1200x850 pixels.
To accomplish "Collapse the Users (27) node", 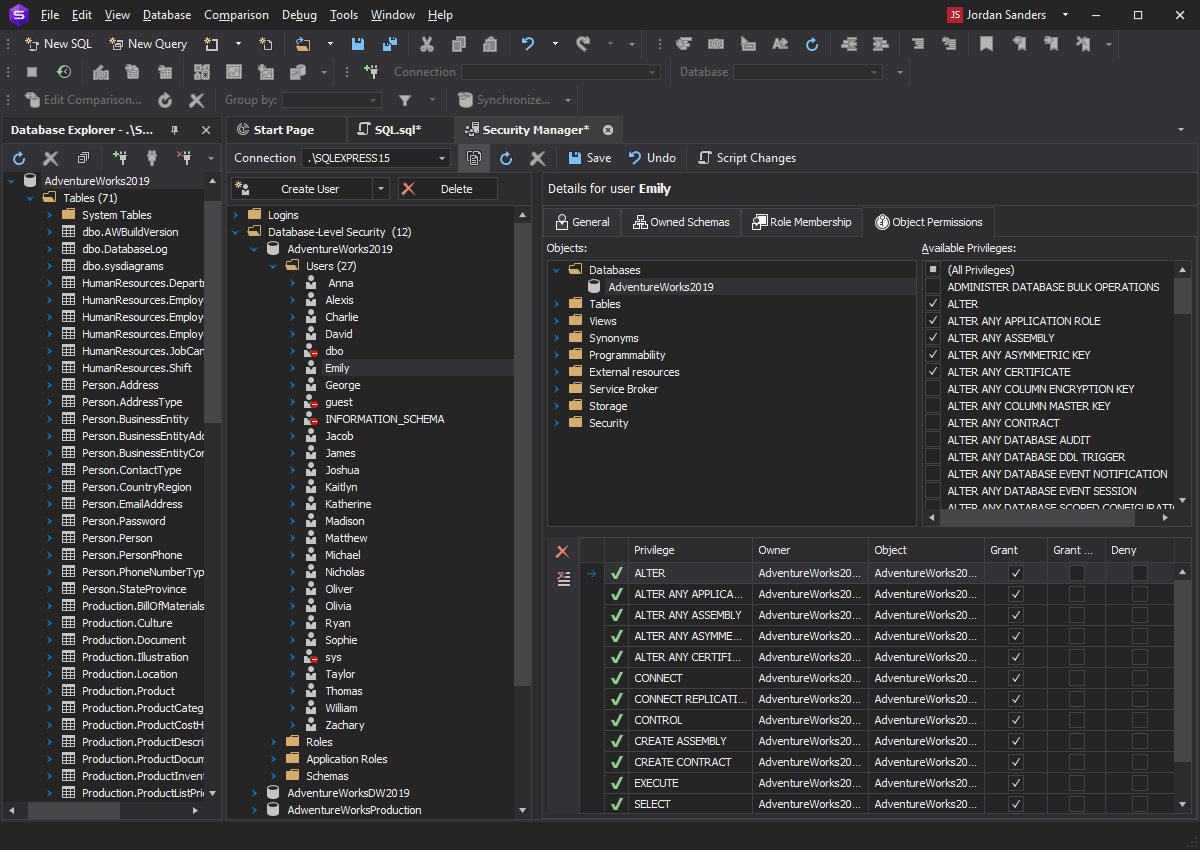I will (272, 265).
